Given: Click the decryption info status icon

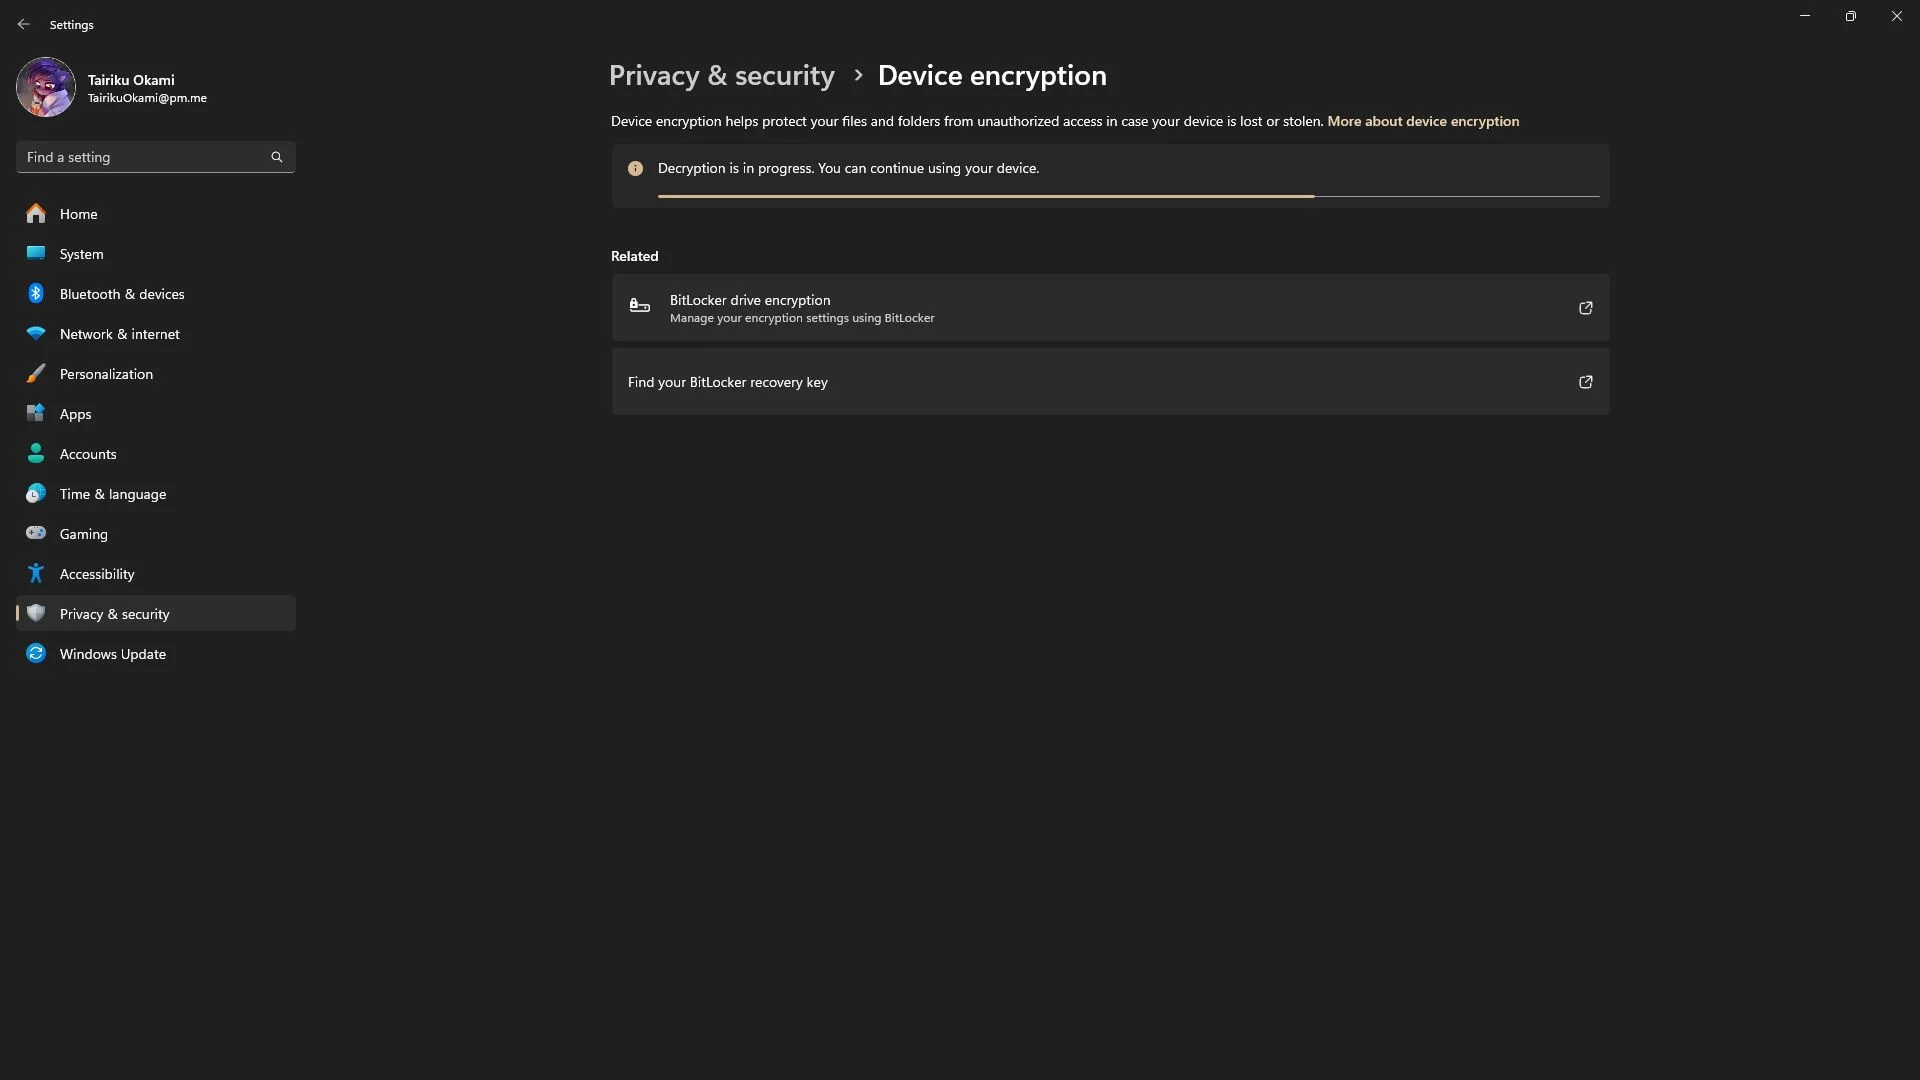Looking at the screenshot, I should tap(635, 168).
